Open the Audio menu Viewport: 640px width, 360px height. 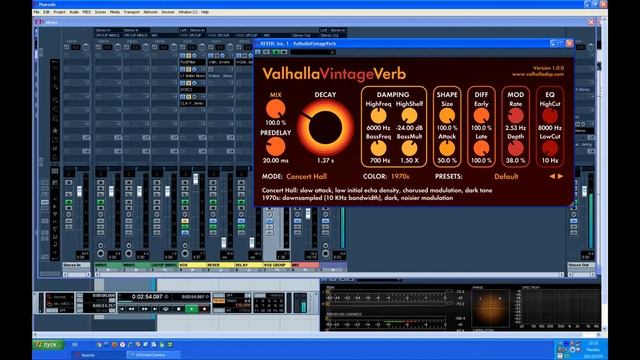click(x=74, y=12)
